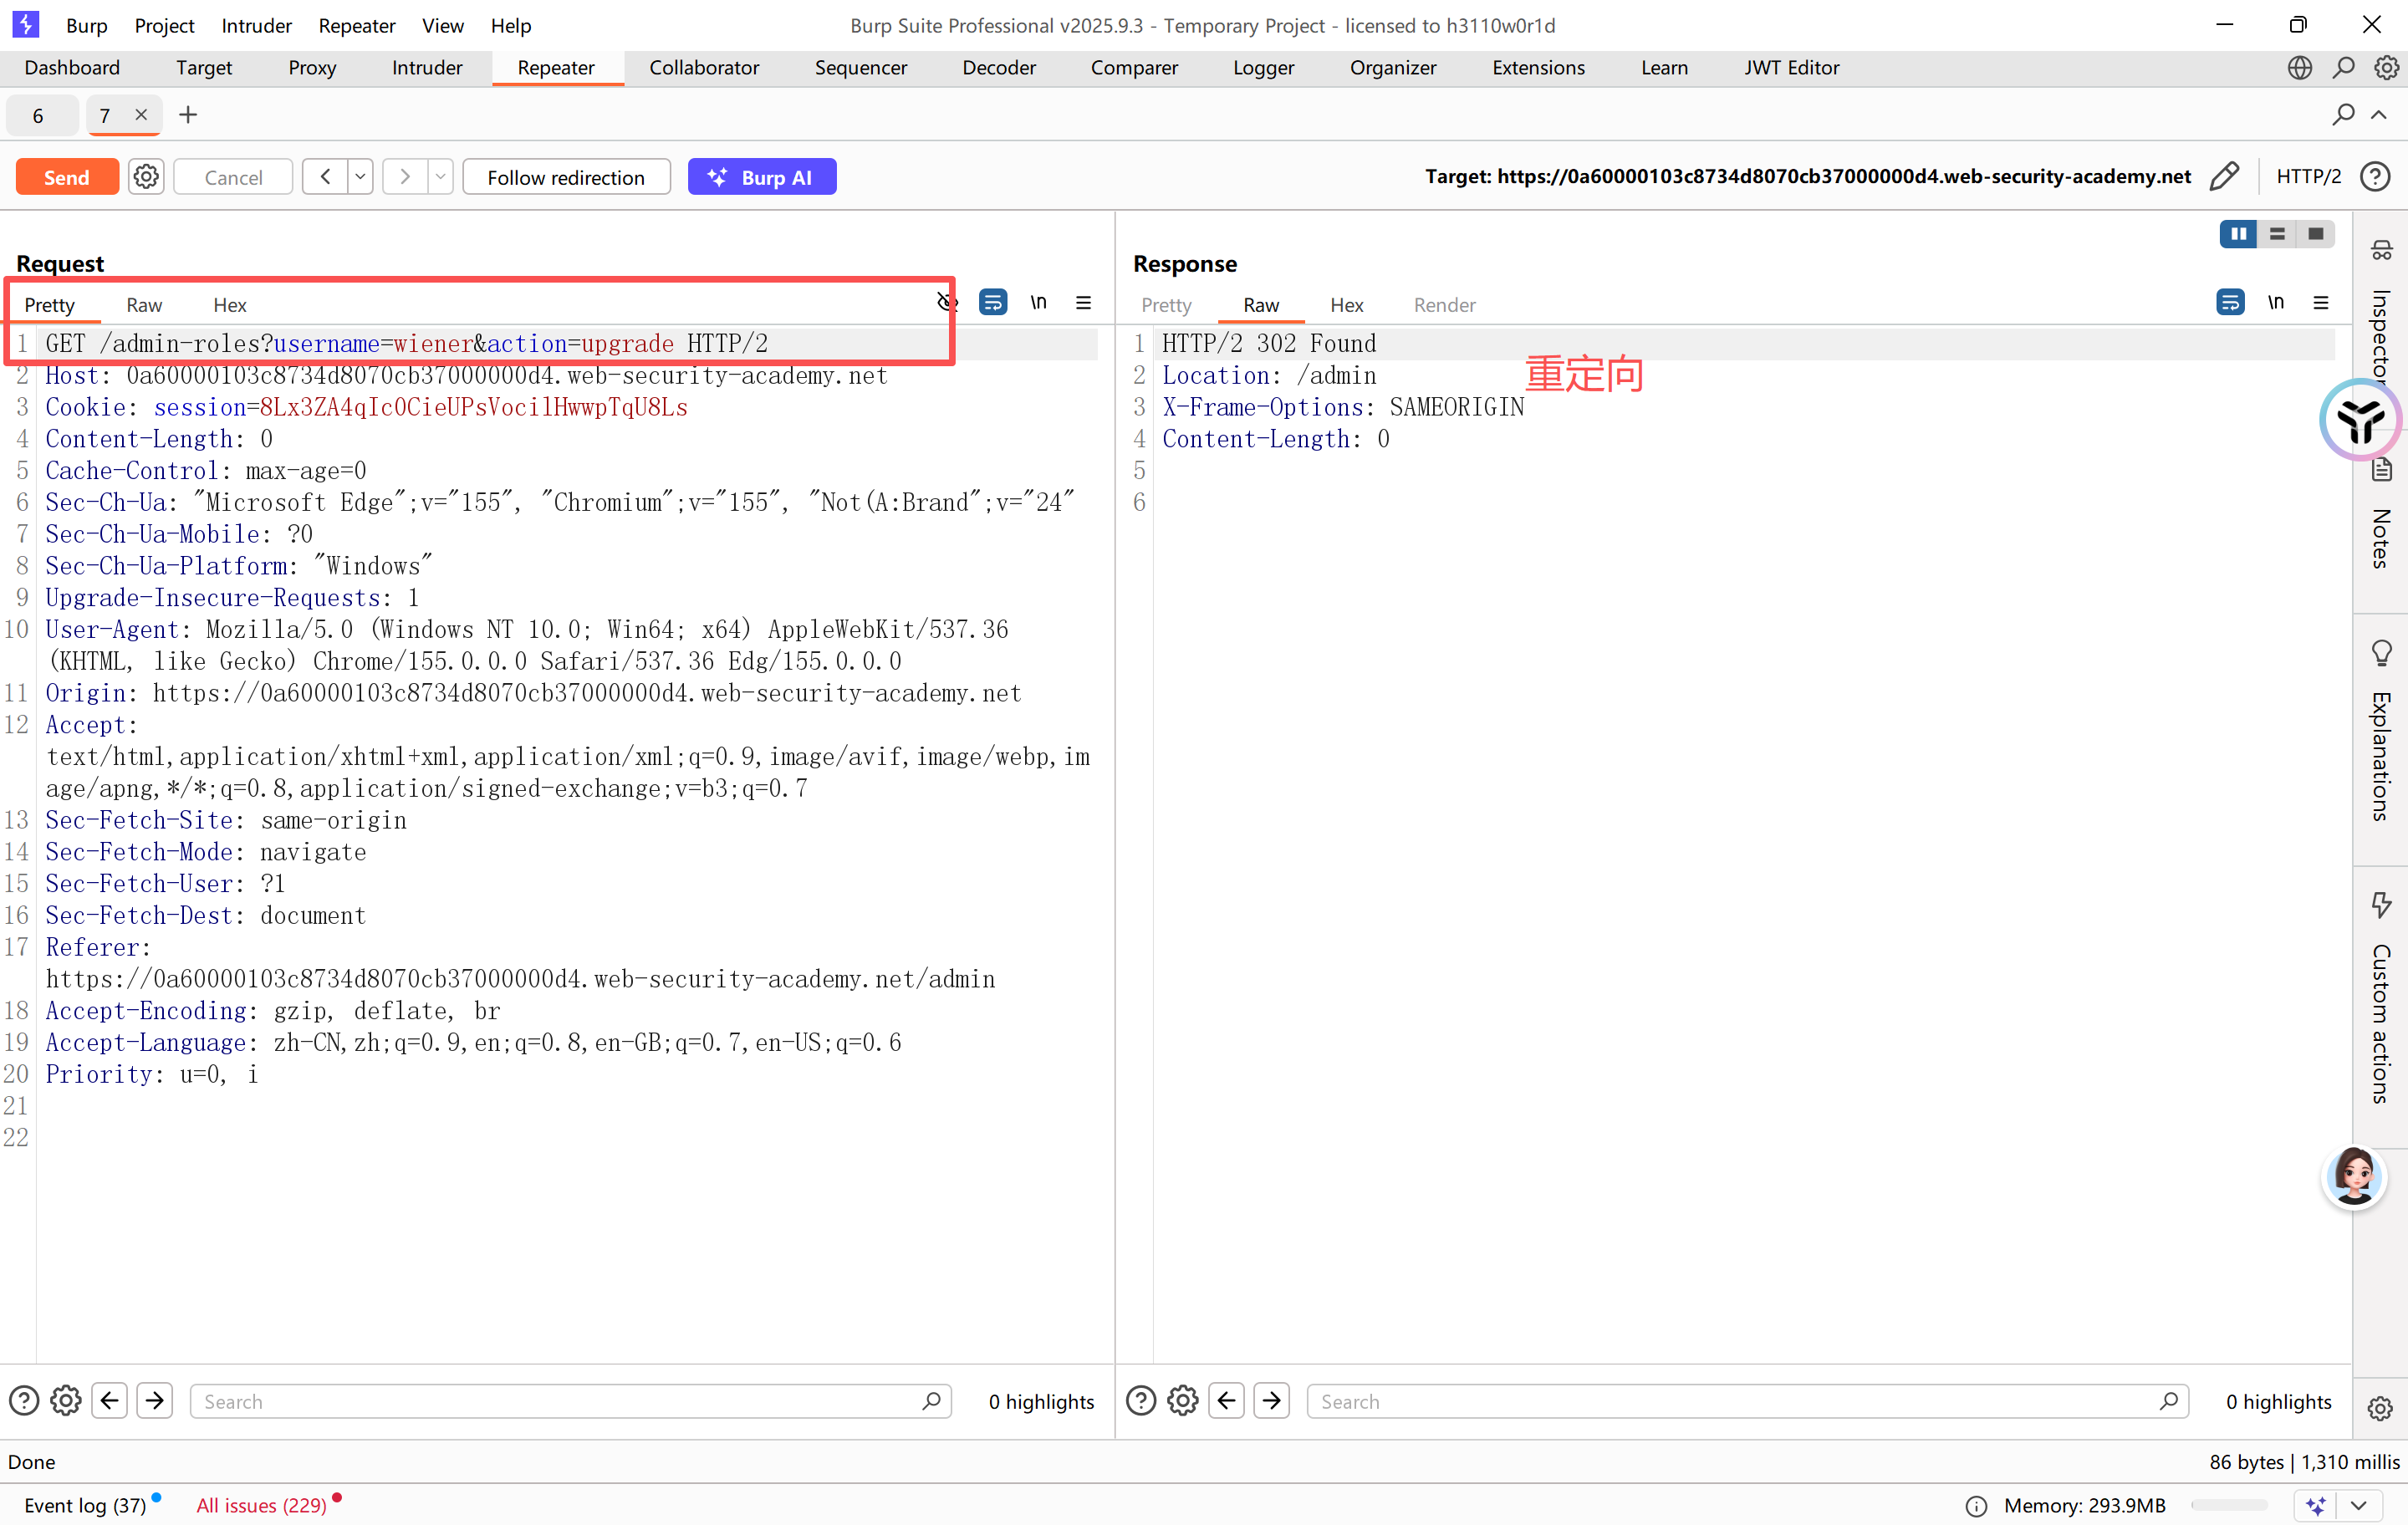Screen dimensions: 2408x1525
Task: Open Burp global search icon
Action: pos(2343,68)
